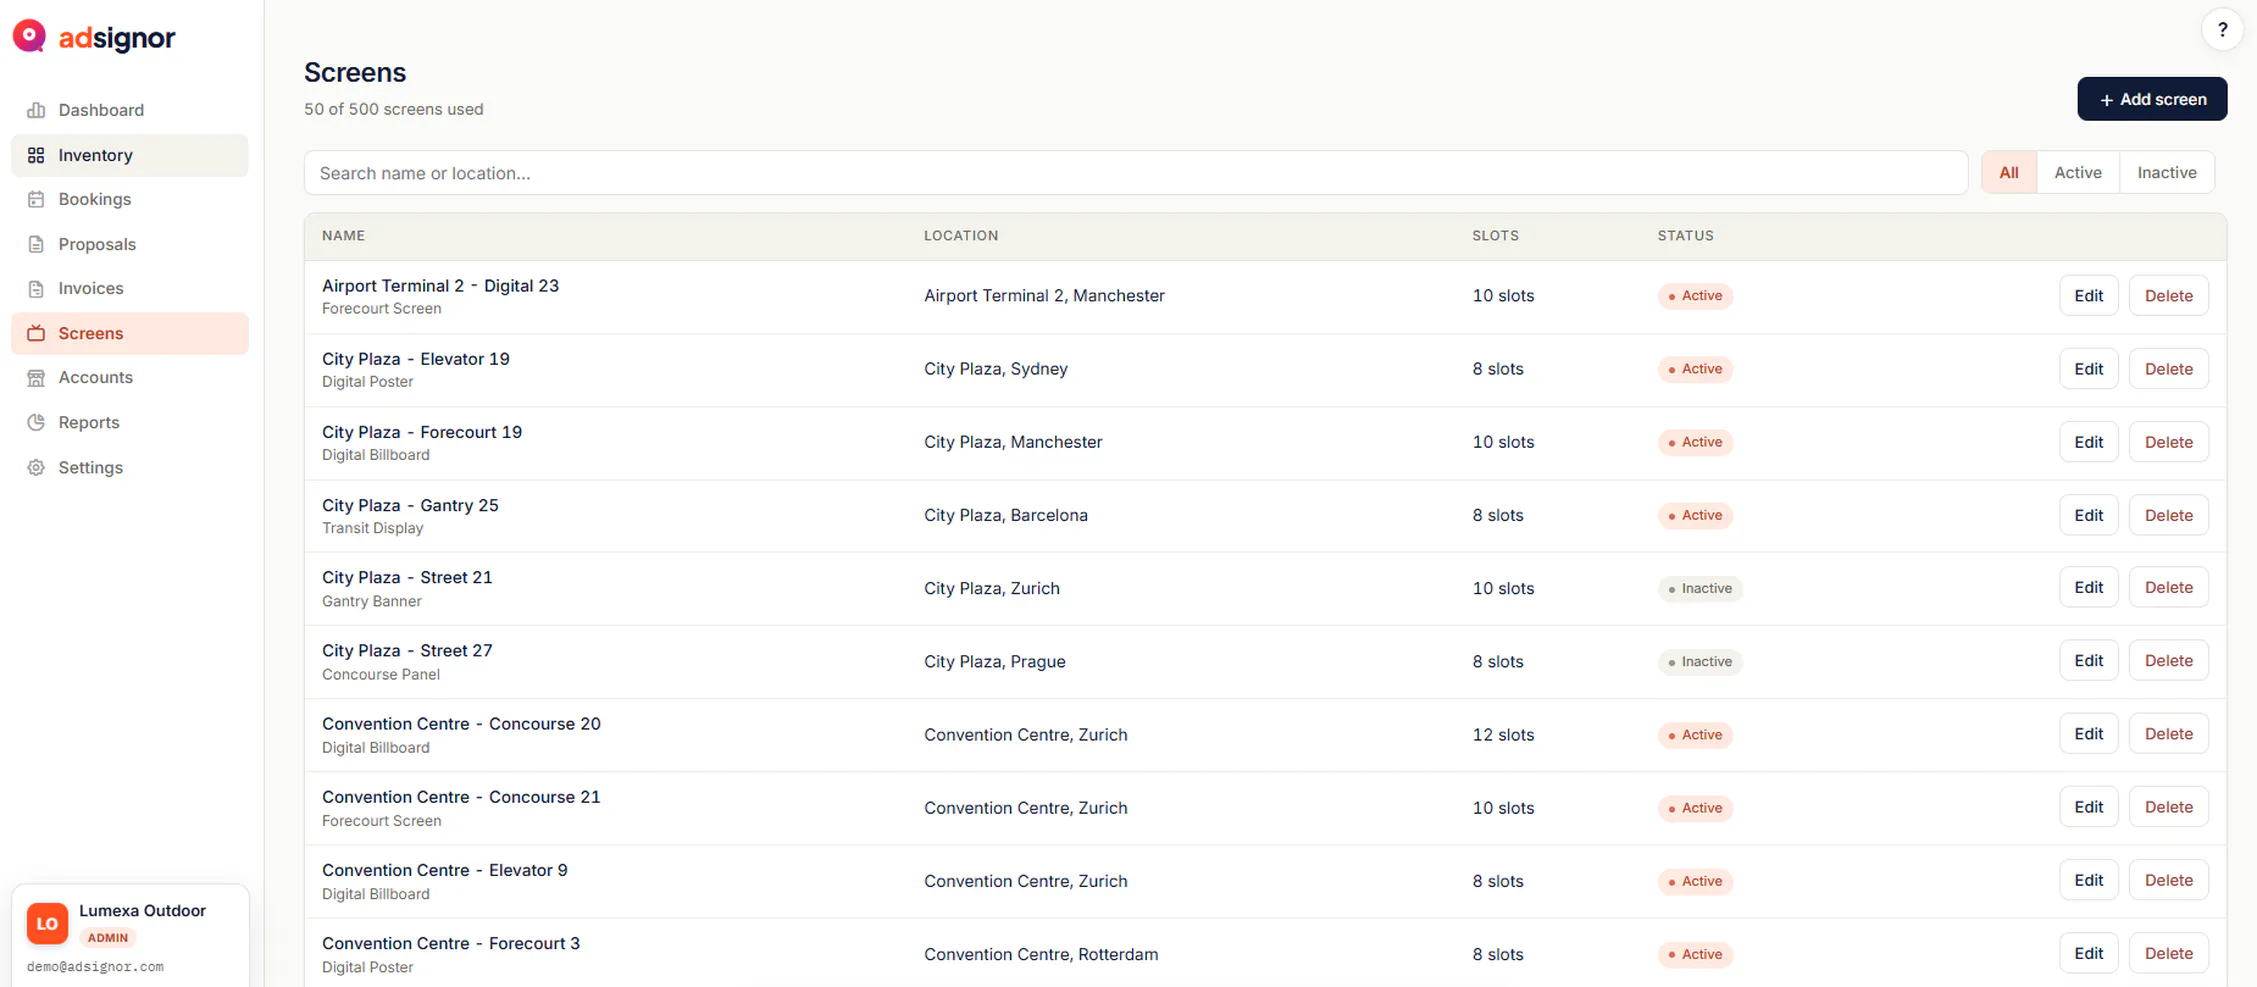Click the Add screen button
This screenshot has height=987, width=2257.
click(2152, 99)
